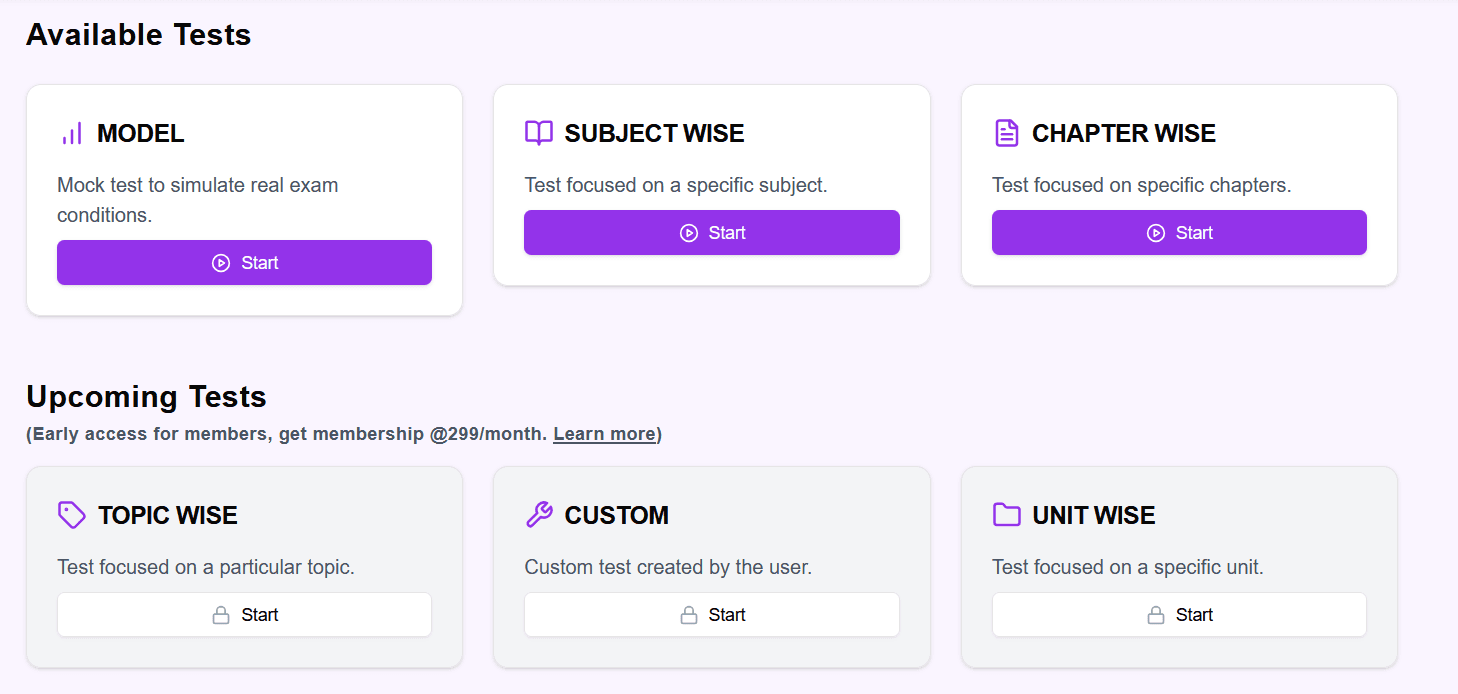Click the tag icon beside TOPIC WISE
The image size is (1458, 694).
pyautogui.click(x=72, y=515)
